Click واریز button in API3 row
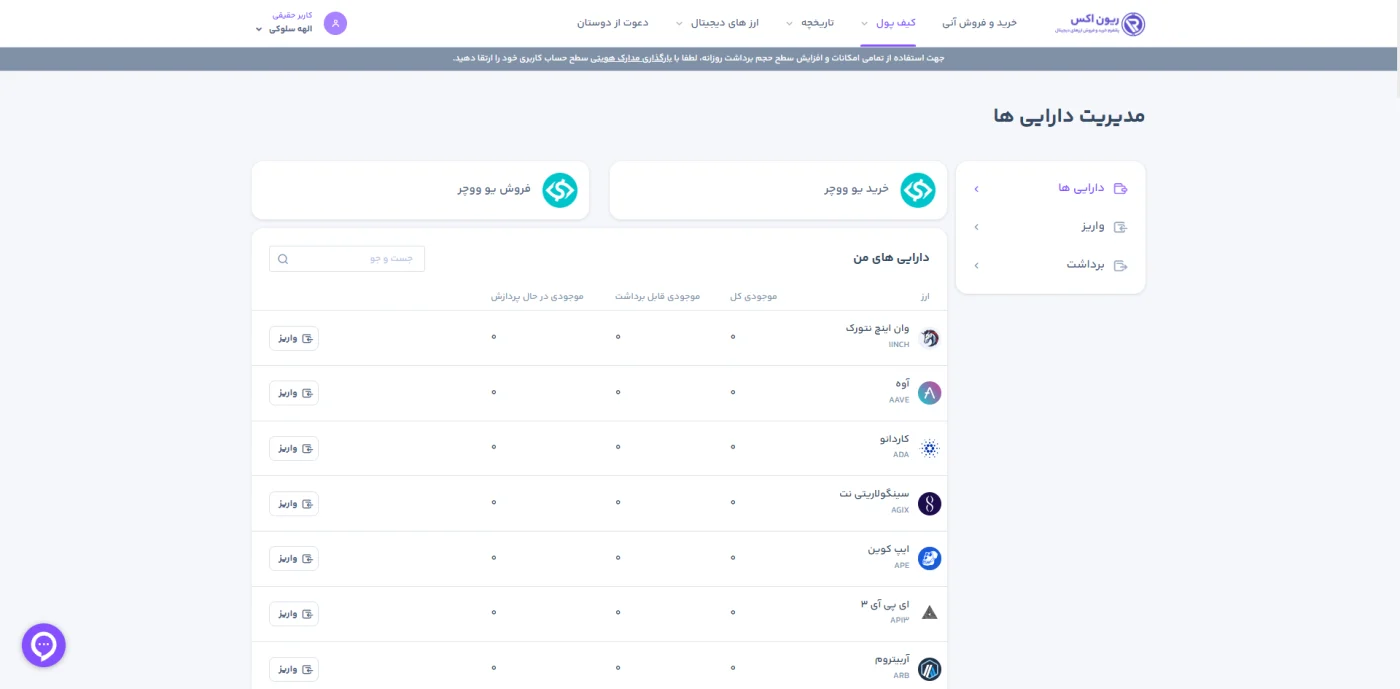The image size is (1400, 689). pos(294,614)
